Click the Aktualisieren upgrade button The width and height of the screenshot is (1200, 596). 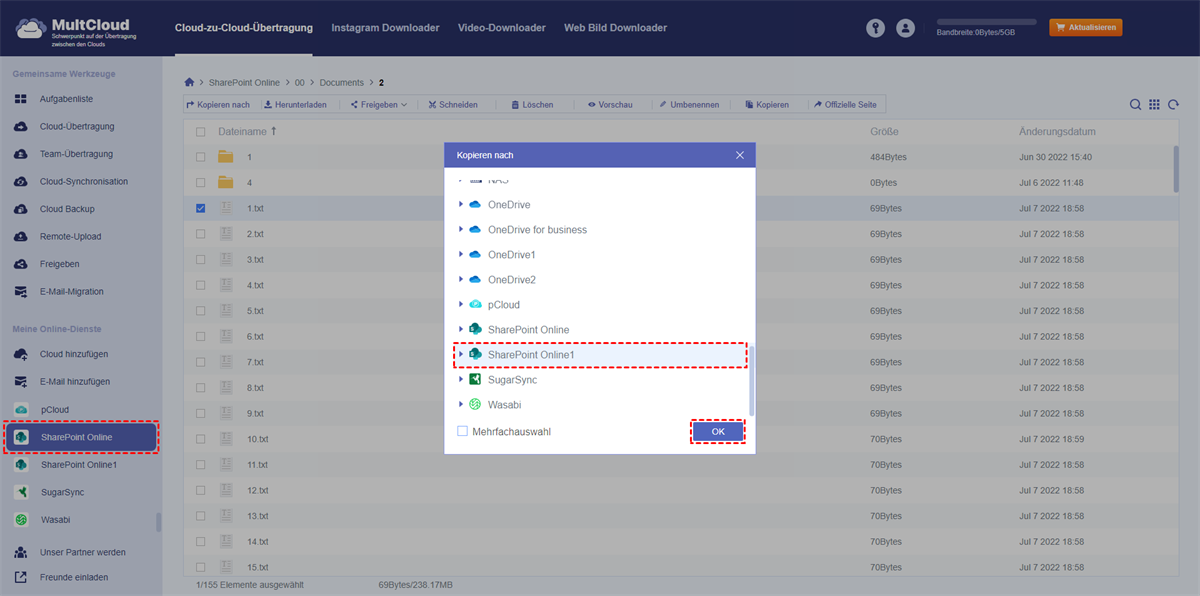pos(1085,28)
